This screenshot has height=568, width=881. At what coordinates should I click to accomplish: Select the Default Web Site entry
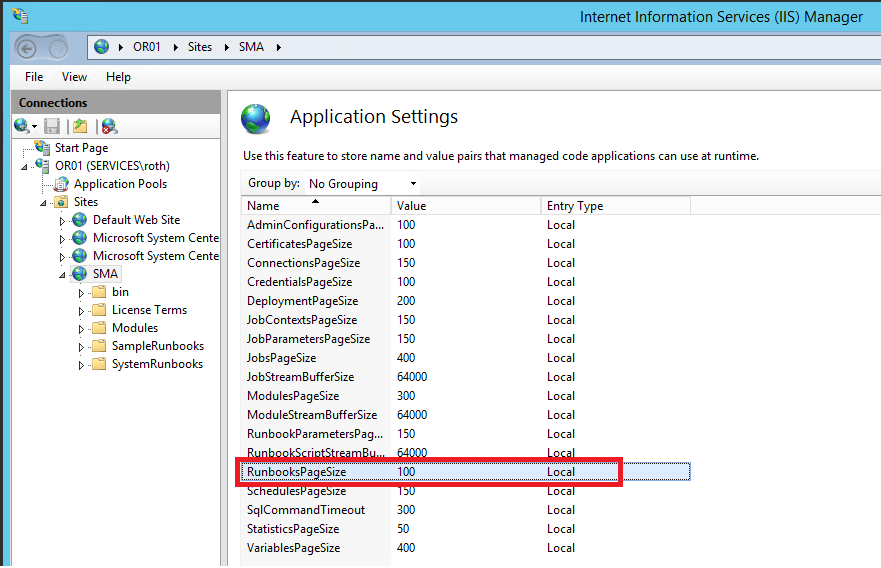137,220
